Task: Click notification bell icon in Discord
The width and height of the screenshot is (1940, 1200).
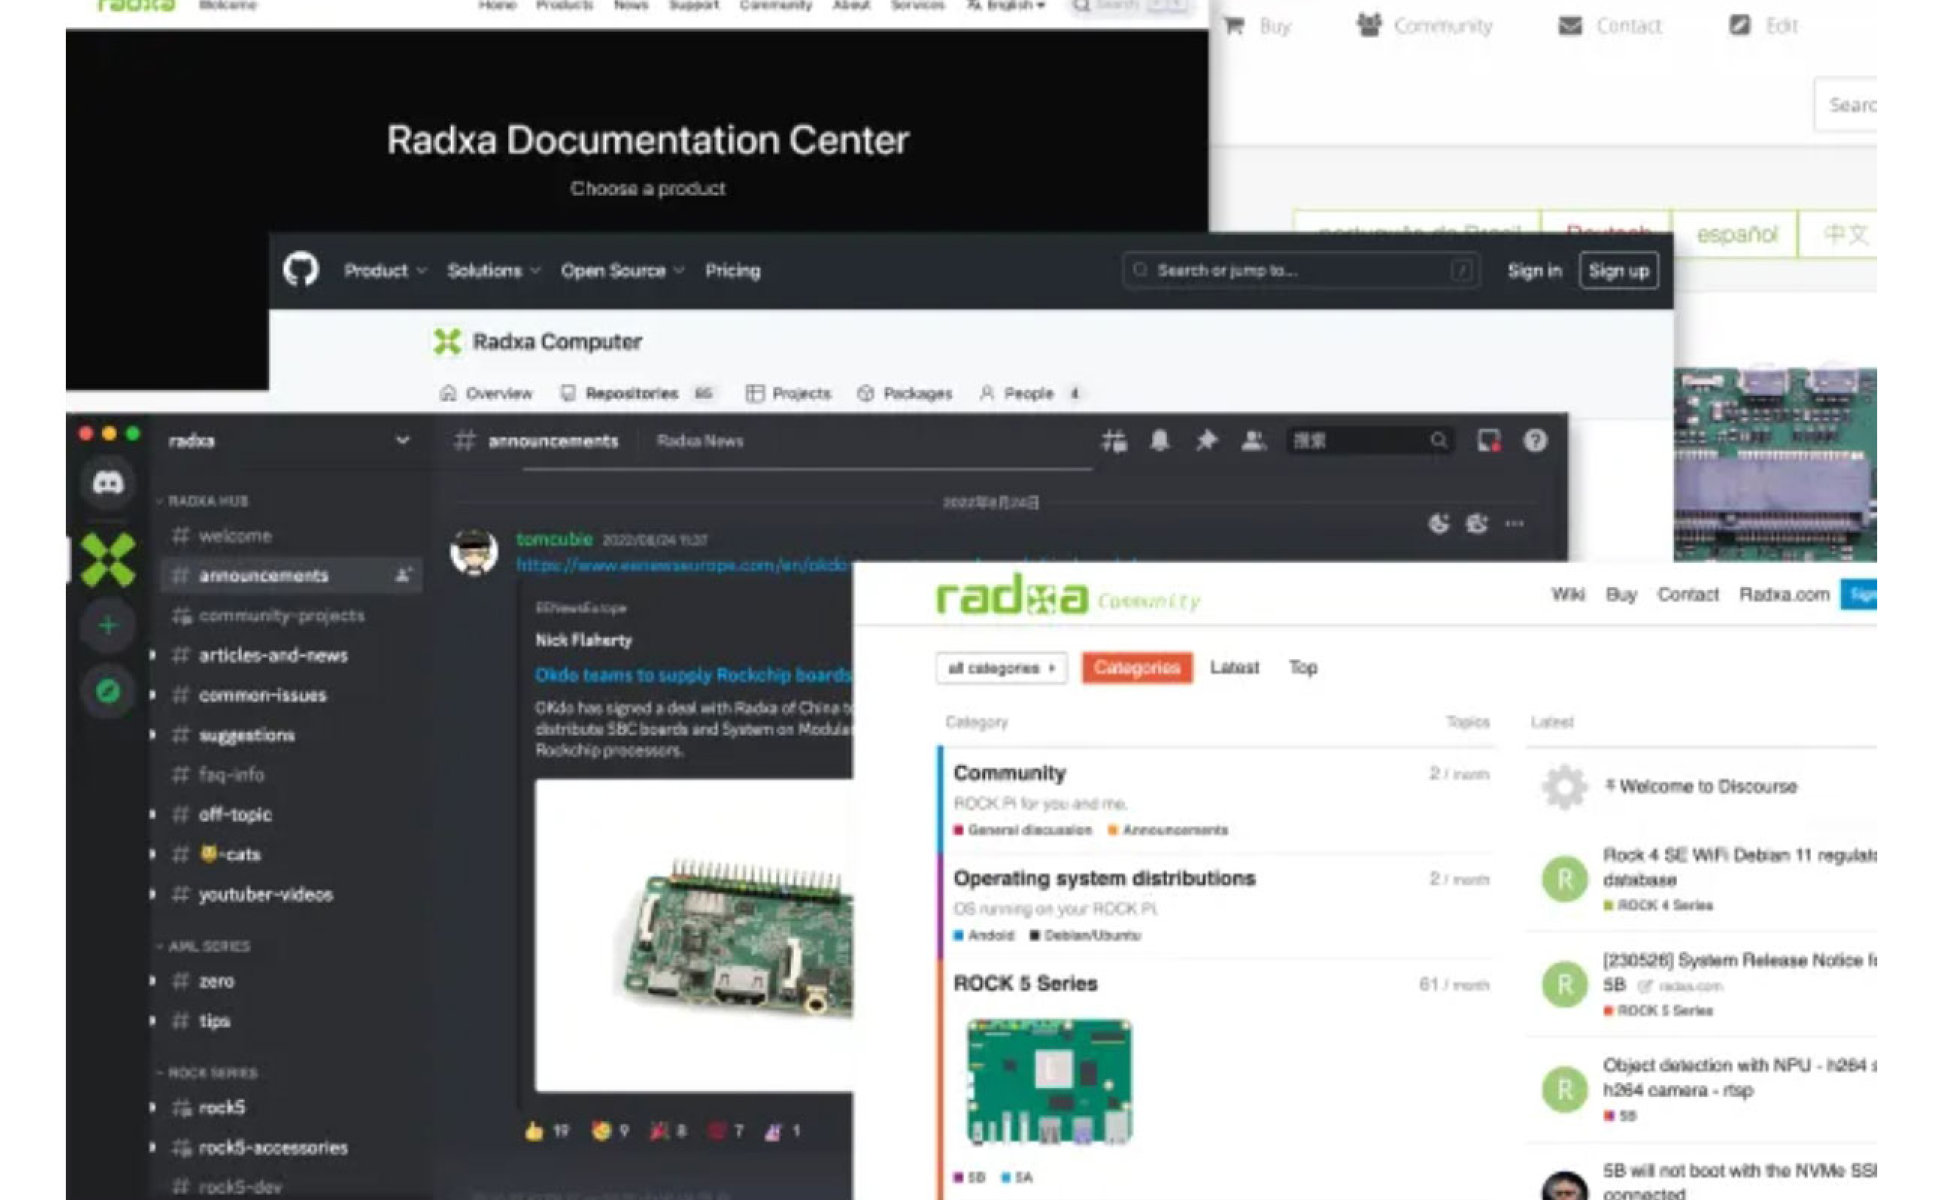Action: pos(1160,440)
